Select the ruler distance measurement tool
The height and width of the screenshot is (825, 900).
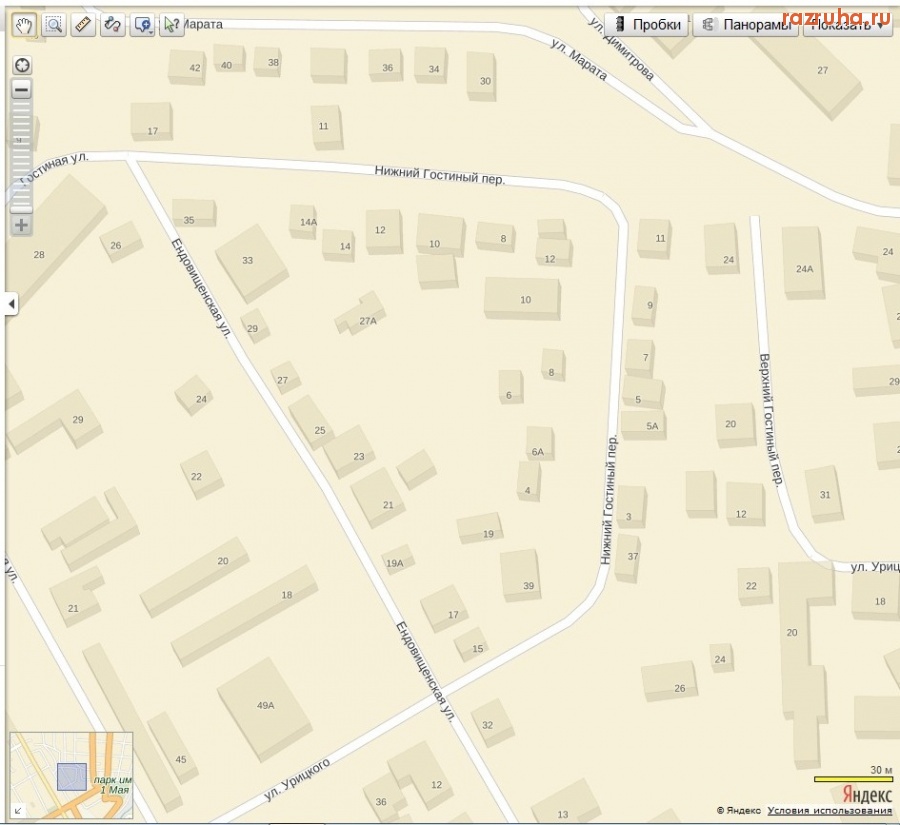coord(83,25)
